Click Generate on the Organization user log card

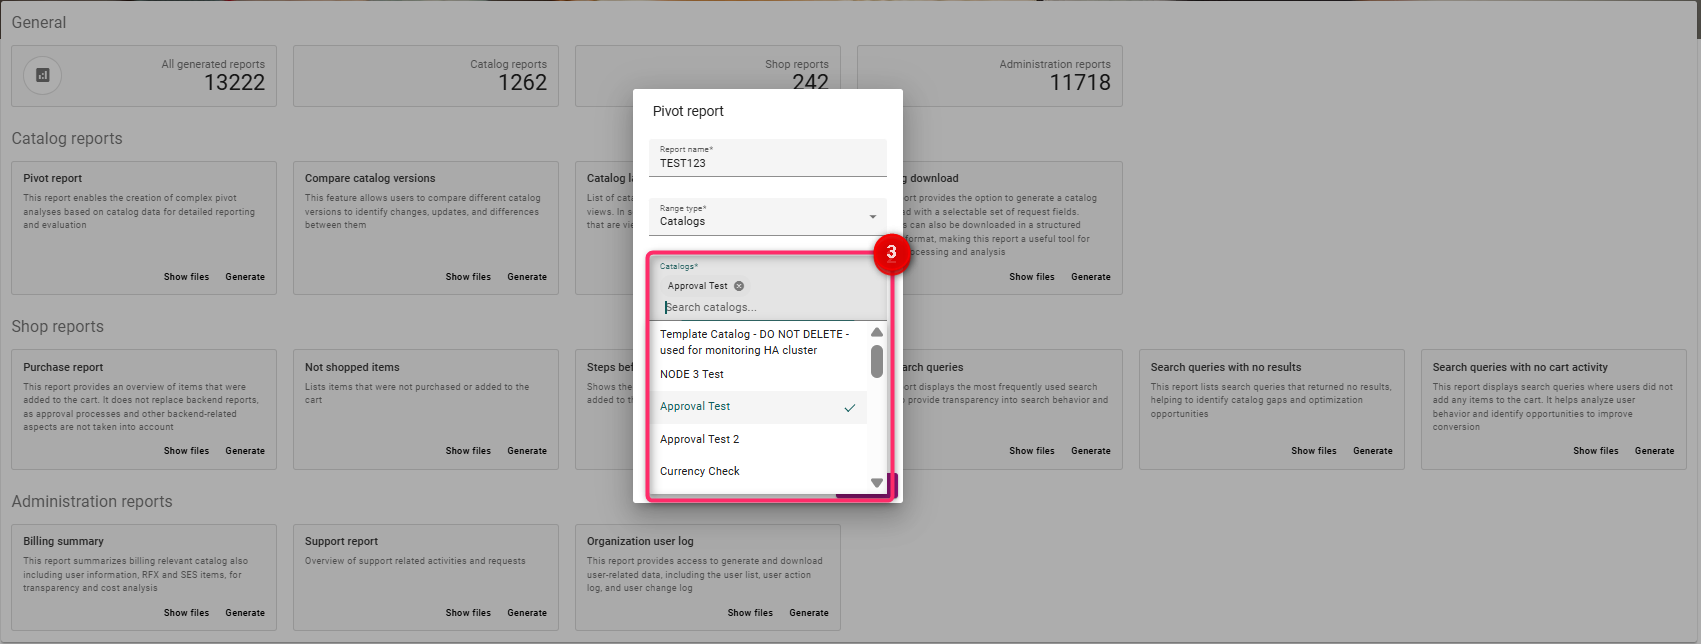tap(809, 613)
